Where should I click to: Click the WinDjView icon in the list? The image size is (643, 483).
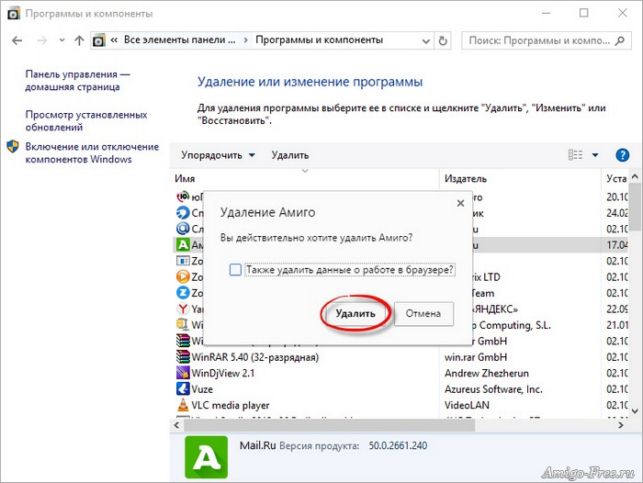click(183, 373)
